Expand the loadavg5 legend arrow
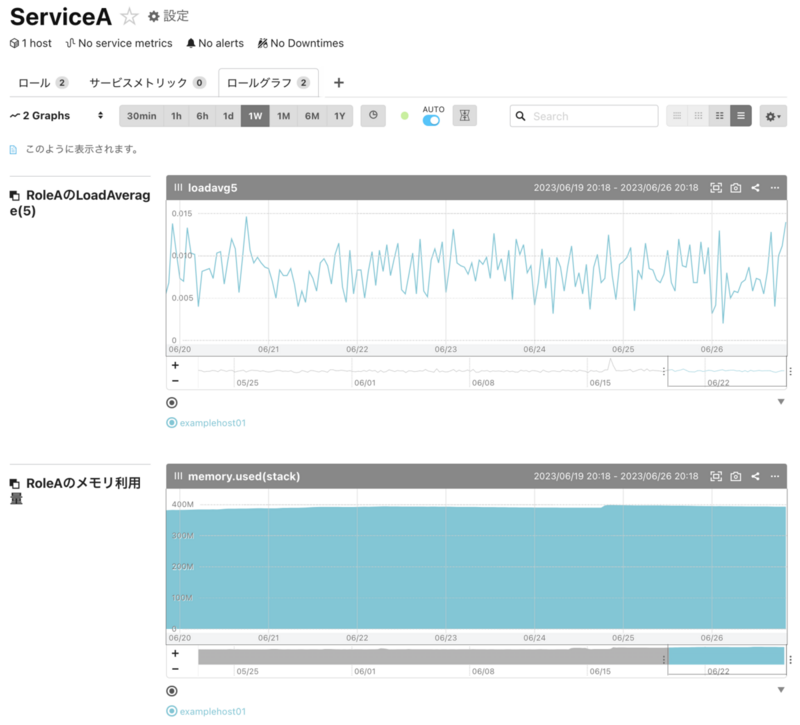 (x=781, y=402)
